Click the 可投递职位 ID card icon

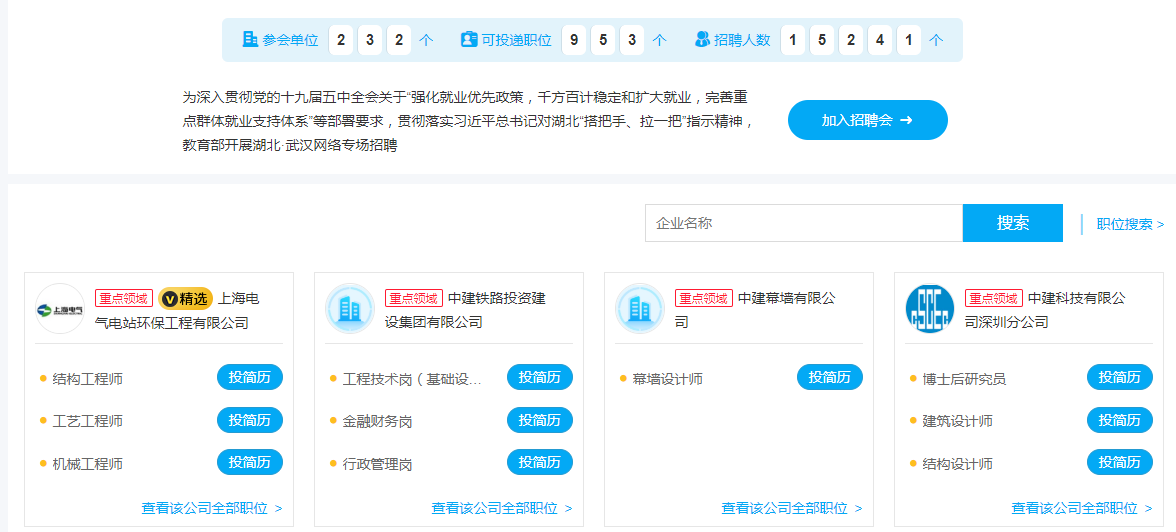coord(469,40)
